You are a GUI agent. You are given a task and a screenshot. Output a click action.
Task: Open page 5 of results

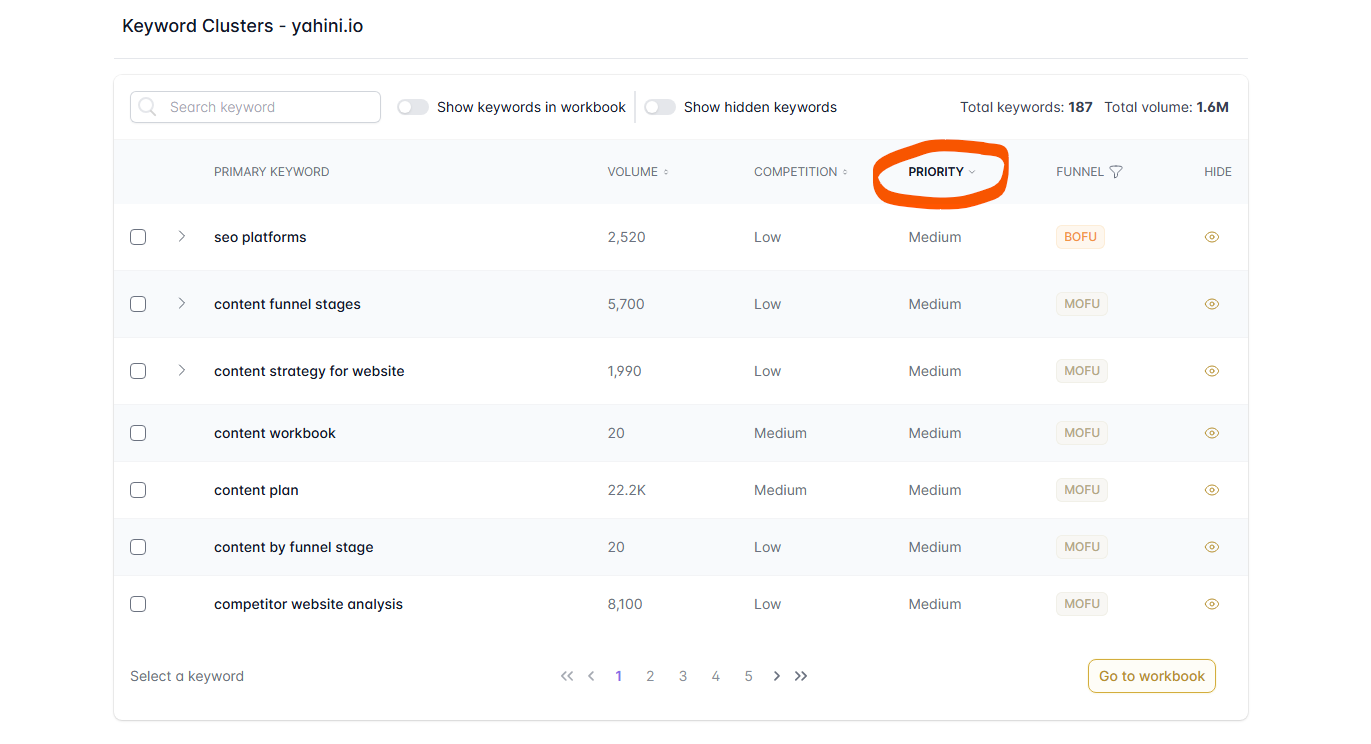748,676
